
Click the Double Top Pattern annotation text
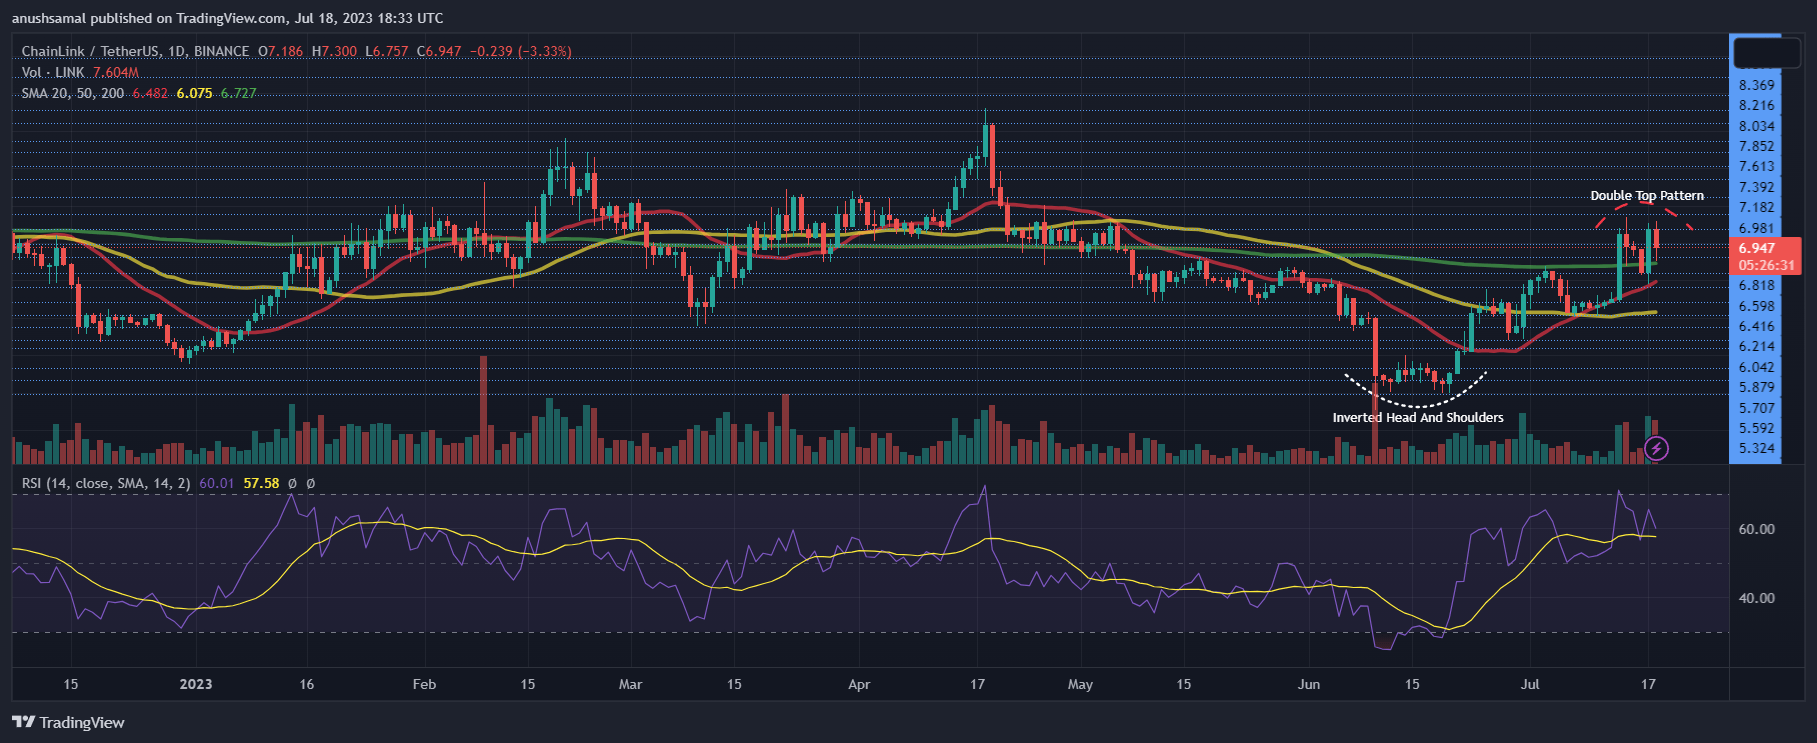click(1647, 196)
